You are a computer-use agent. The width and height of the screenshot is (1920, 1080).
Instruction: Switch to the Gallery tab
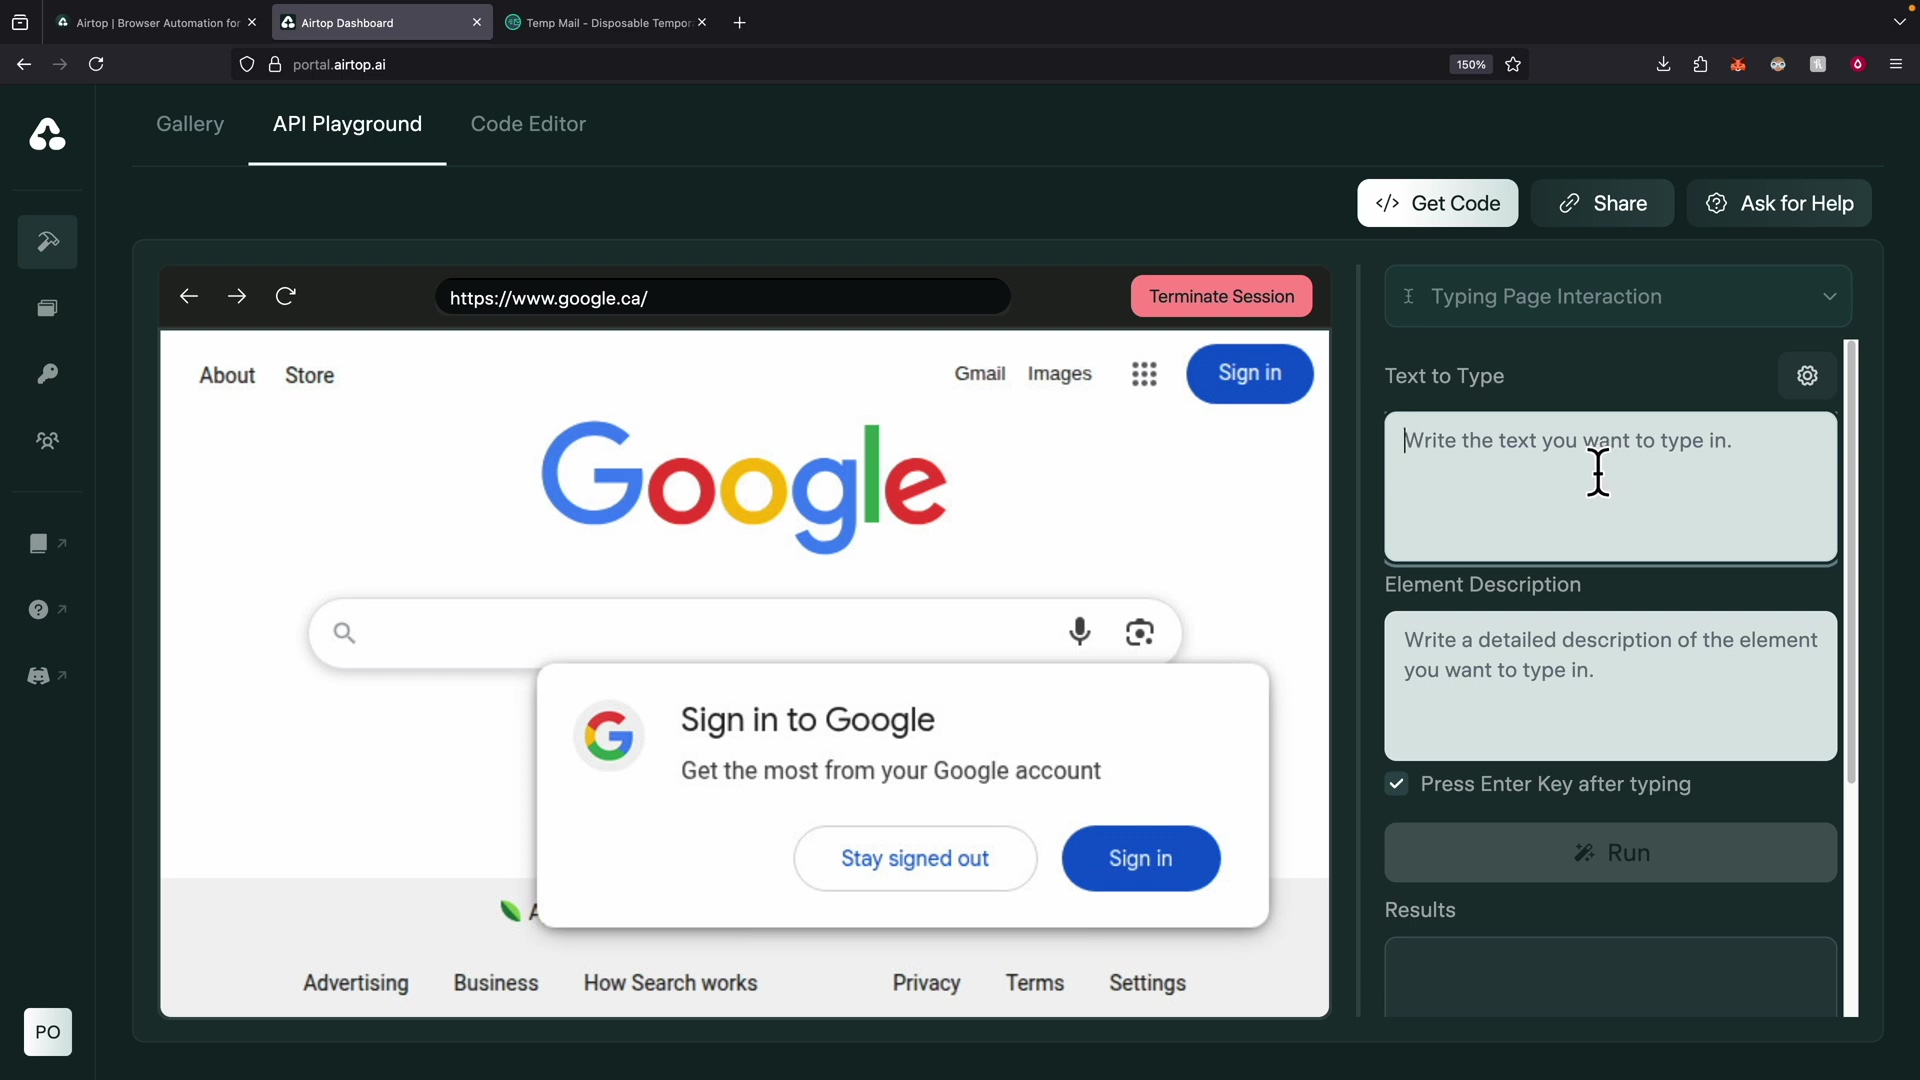pos(190,124)
